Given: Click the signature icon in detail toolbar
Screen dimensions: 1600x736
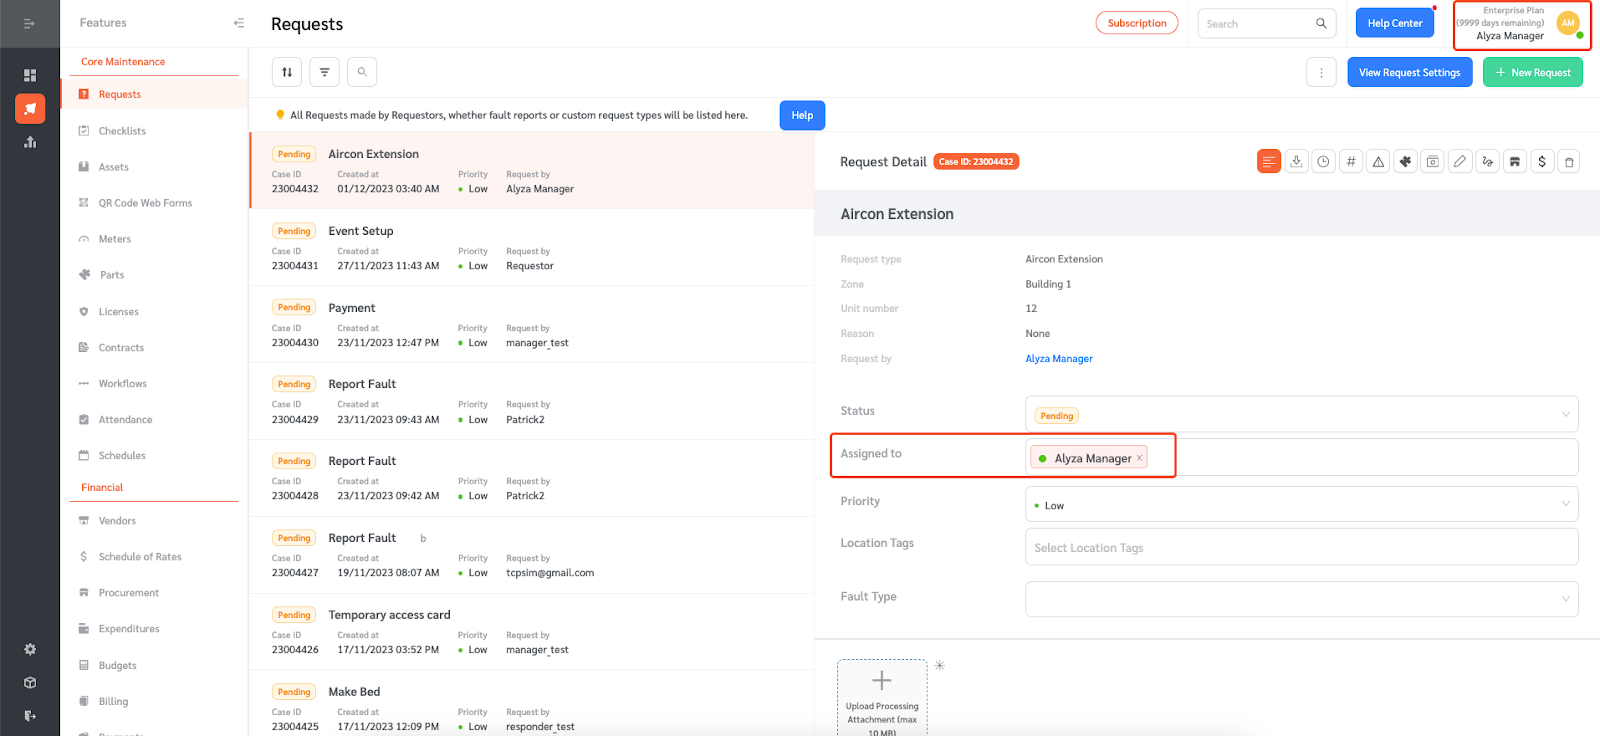Looking at the screenshot, I should tap(1487, 162).
